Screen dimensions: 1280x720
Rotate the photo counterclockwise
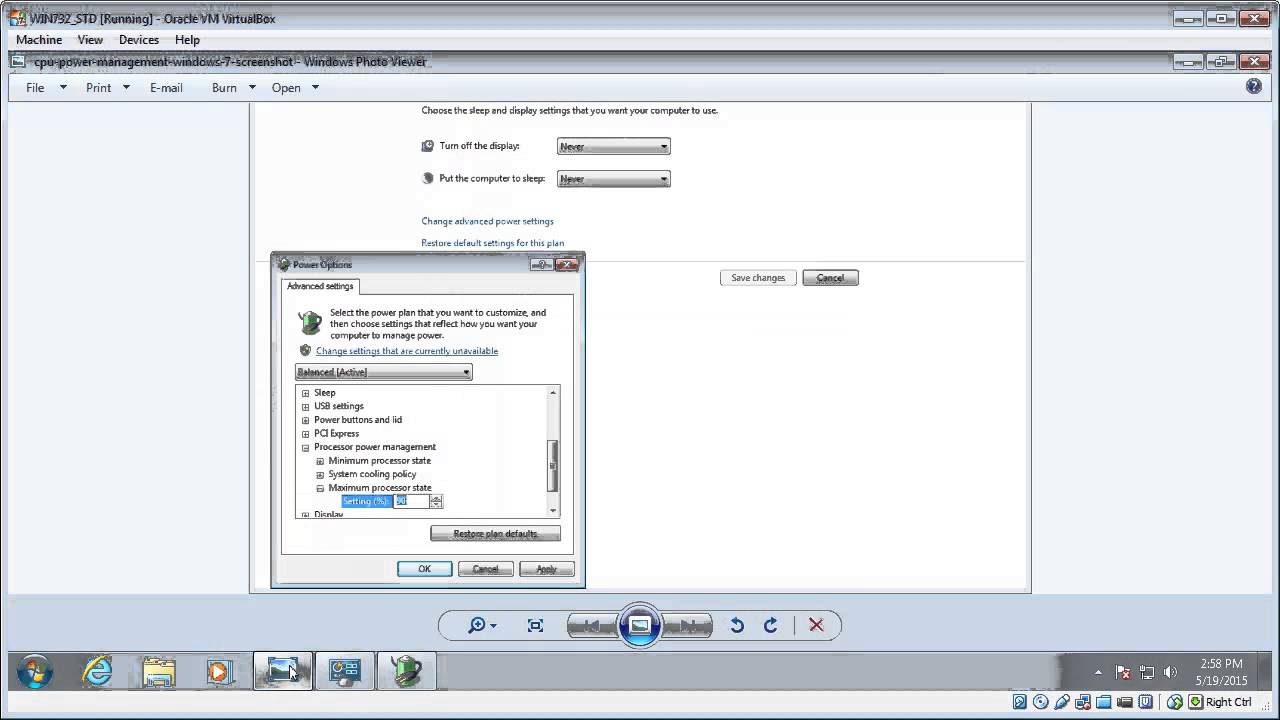(737, 625)
